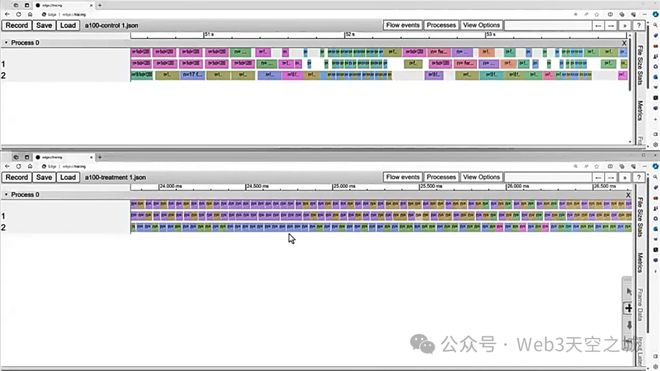
Task: Close the Process 0 track in the upper trace
Action: pyautogui.click(x=624, y=43)
